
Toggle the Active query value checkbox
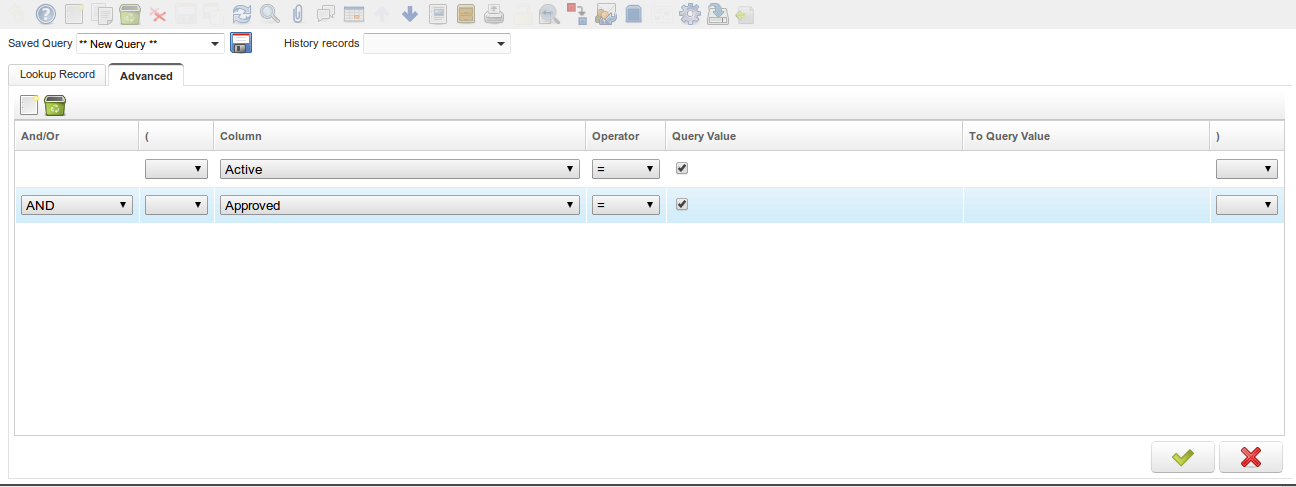682,168
